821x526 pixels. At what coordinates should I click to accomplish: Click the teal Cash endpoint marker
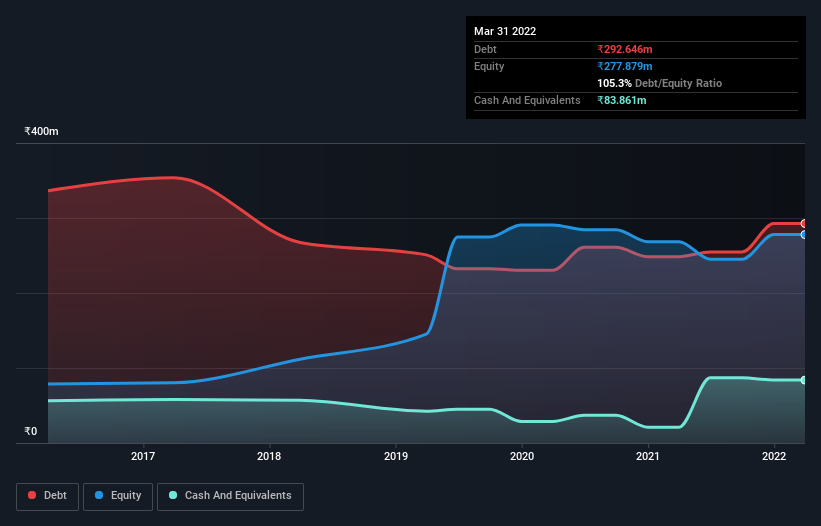coord(804,380)
